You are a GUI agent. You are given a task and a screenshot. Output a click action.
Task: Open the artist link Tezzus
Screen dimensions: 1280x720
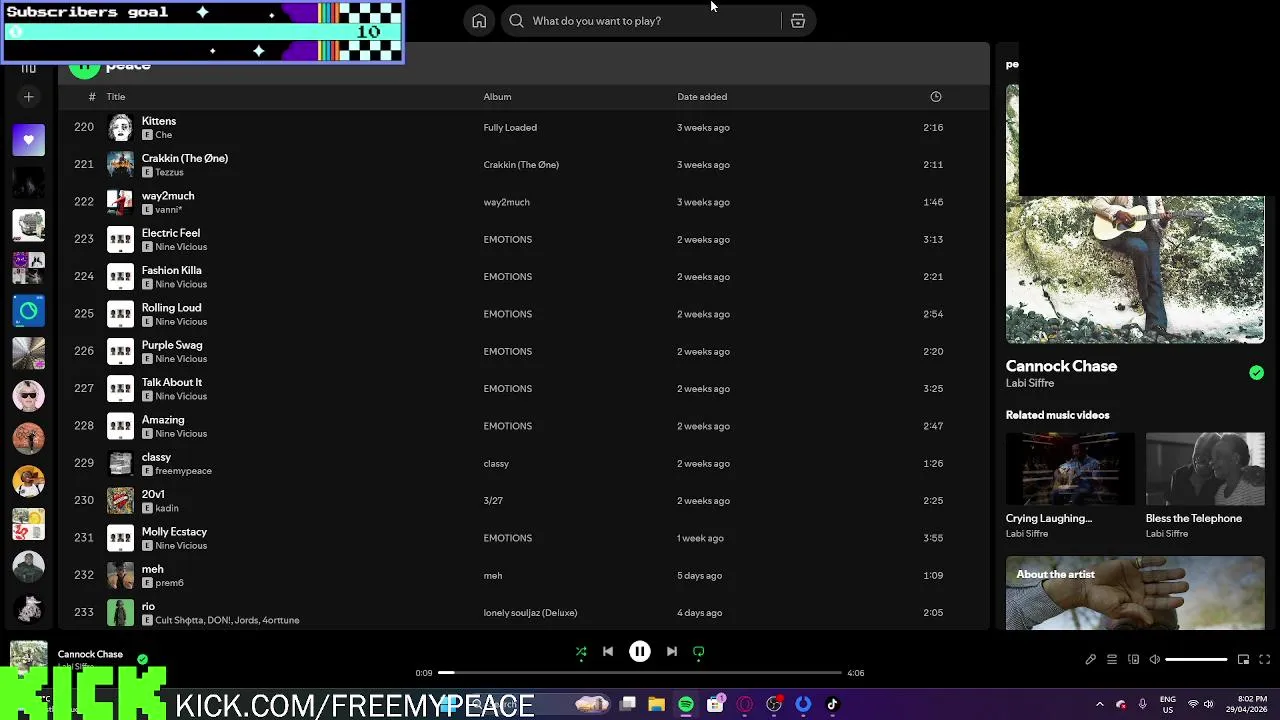click(x=169, y=172)
